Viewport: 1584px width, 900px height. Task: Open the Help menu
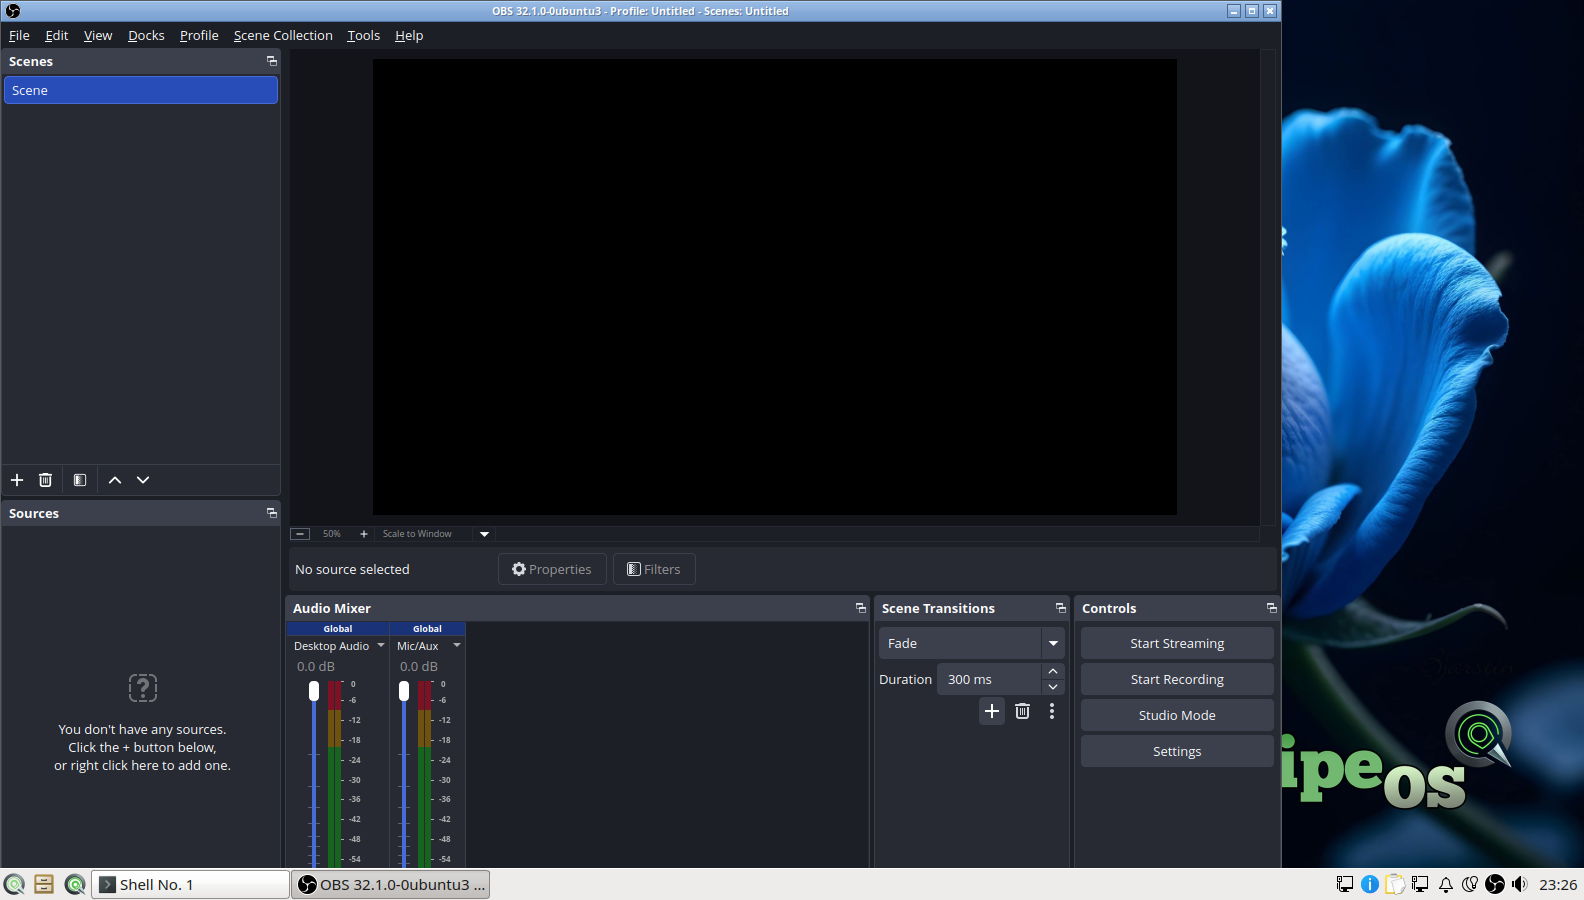pyautogui.click(x=409, y=35)
